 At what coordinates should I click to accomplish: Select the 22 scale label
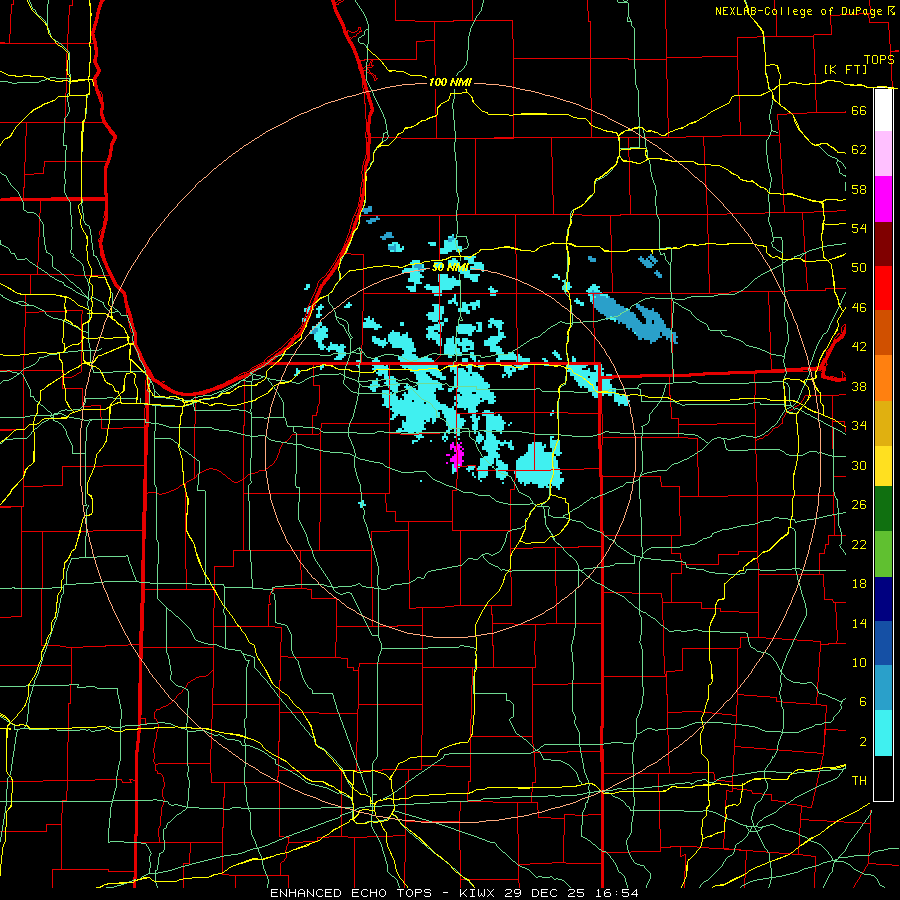pos(859,544)
